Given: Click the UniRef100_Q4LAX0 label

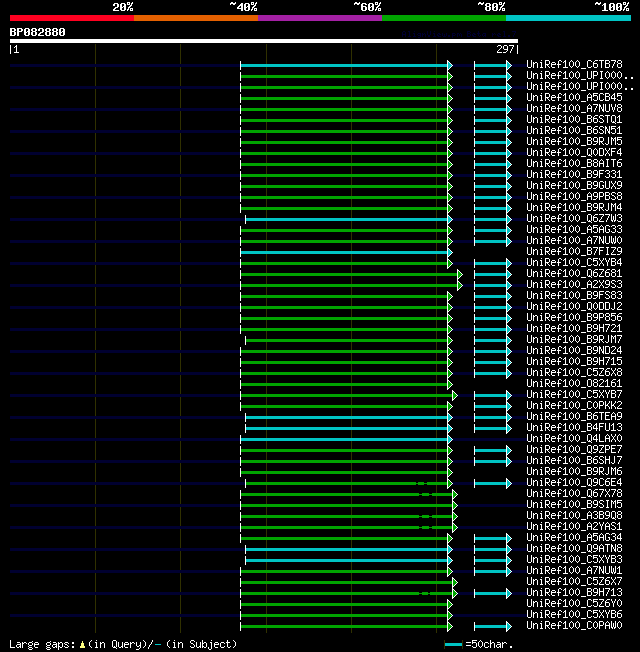Looking at the screenshot, I should (574, 439).
